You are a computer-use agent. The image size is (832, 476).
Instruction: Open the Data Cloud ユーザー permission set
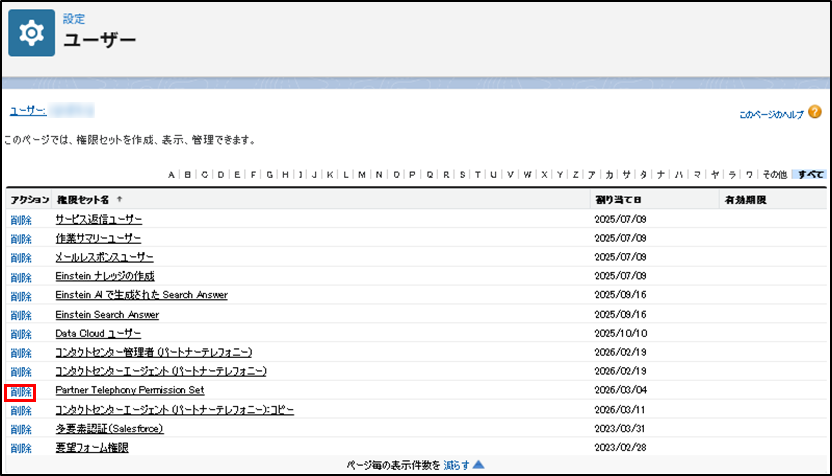point(98,334)
